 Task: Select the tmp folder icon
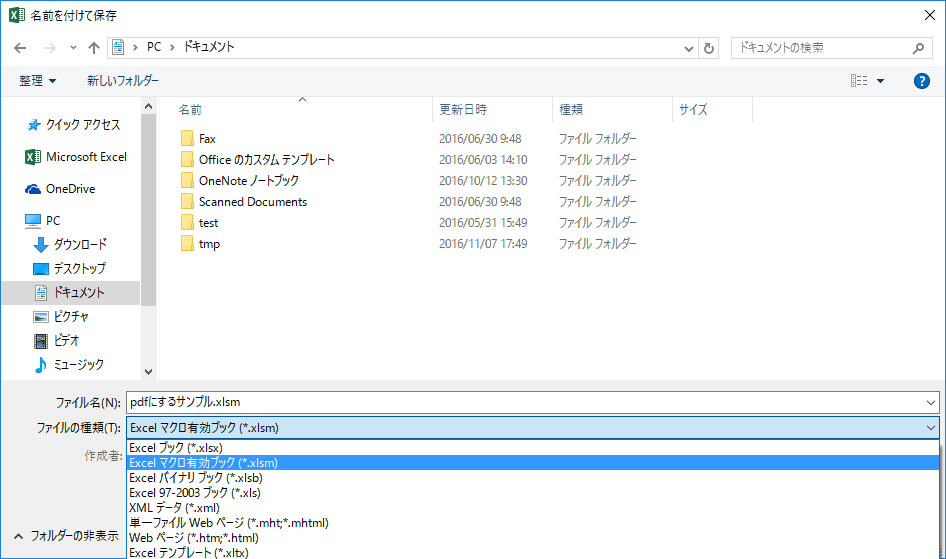187,244
